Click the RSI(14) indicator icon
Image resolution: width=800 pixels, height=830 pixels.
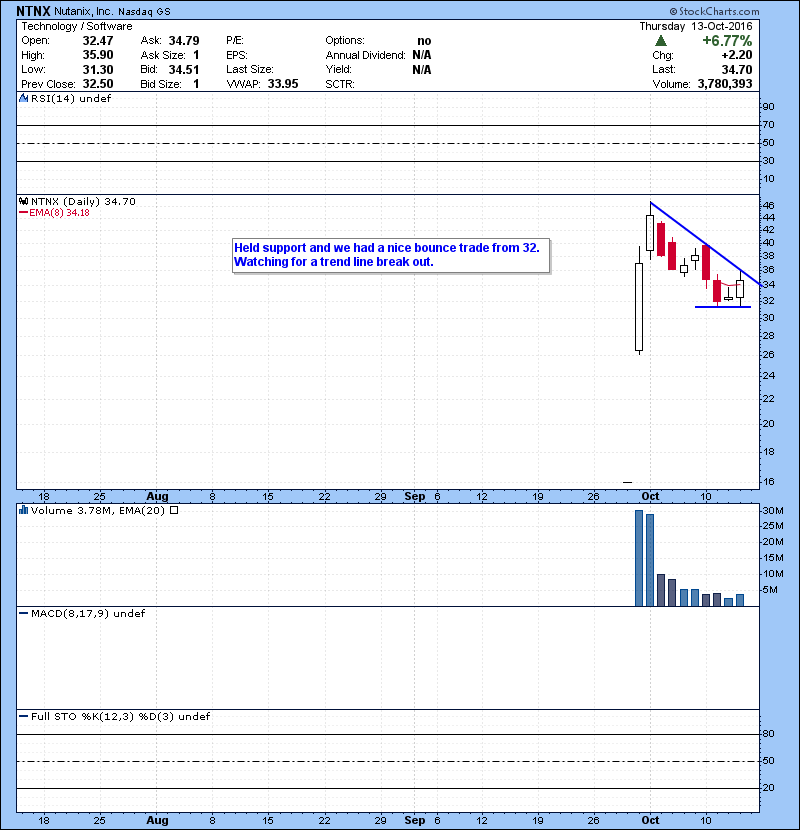[x=23, y=98]
